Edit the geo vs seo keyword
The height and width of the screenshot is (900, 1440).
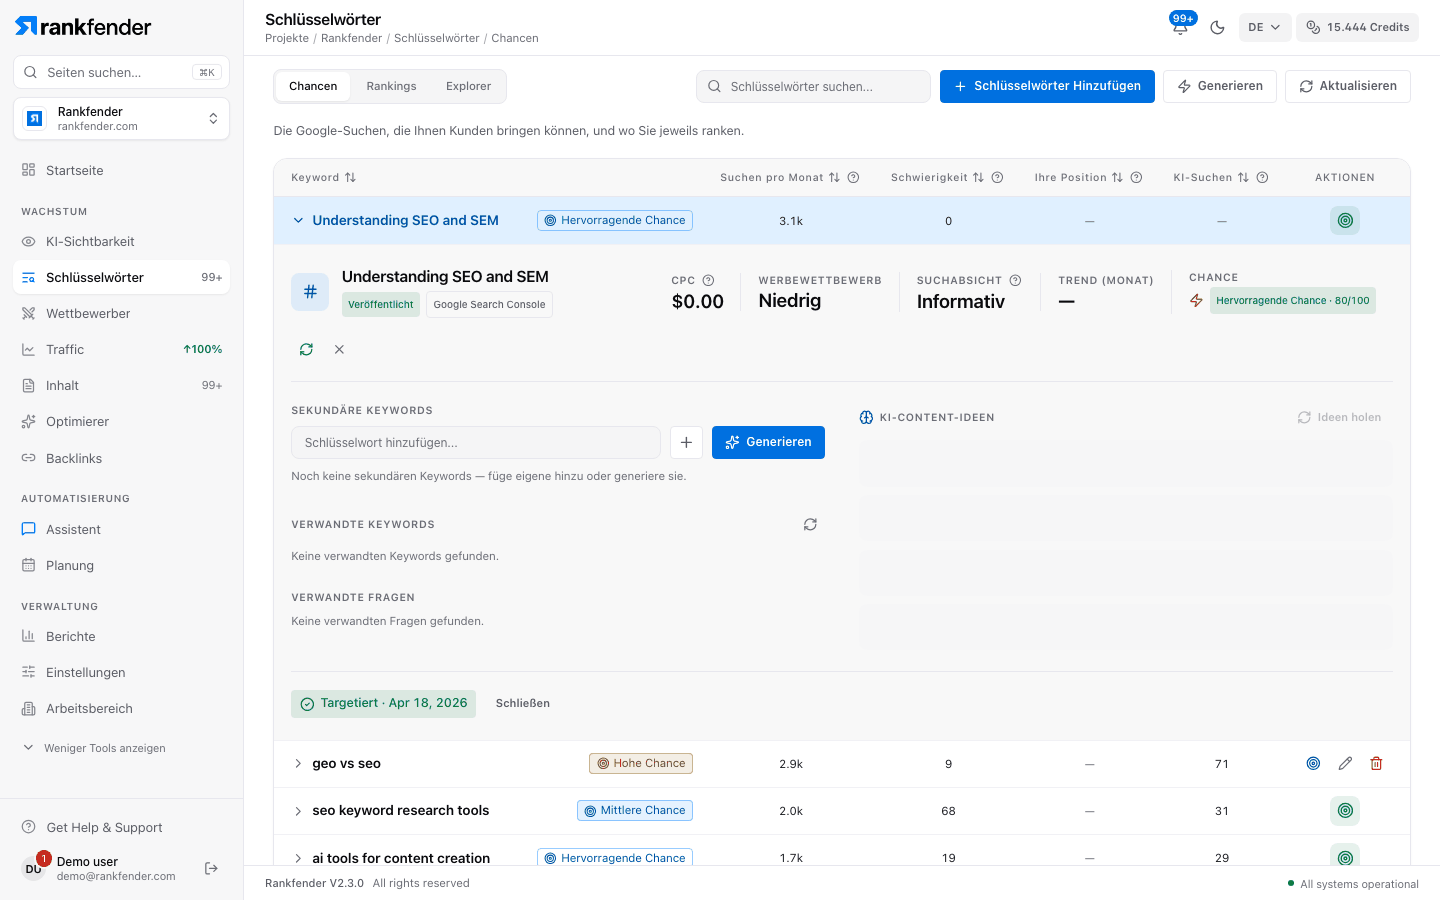pyautogui.click(x=1345, y=764)
